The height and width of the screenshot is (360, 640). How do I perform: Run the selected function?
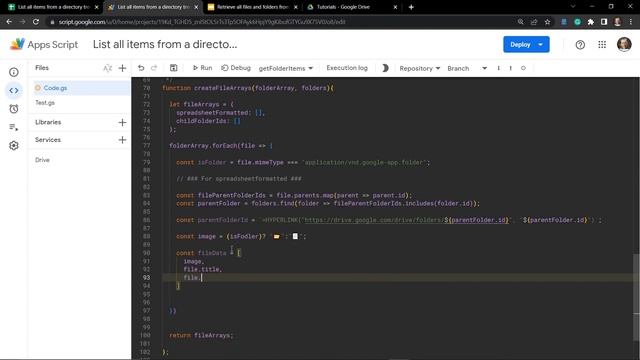(x=202, y=68)
